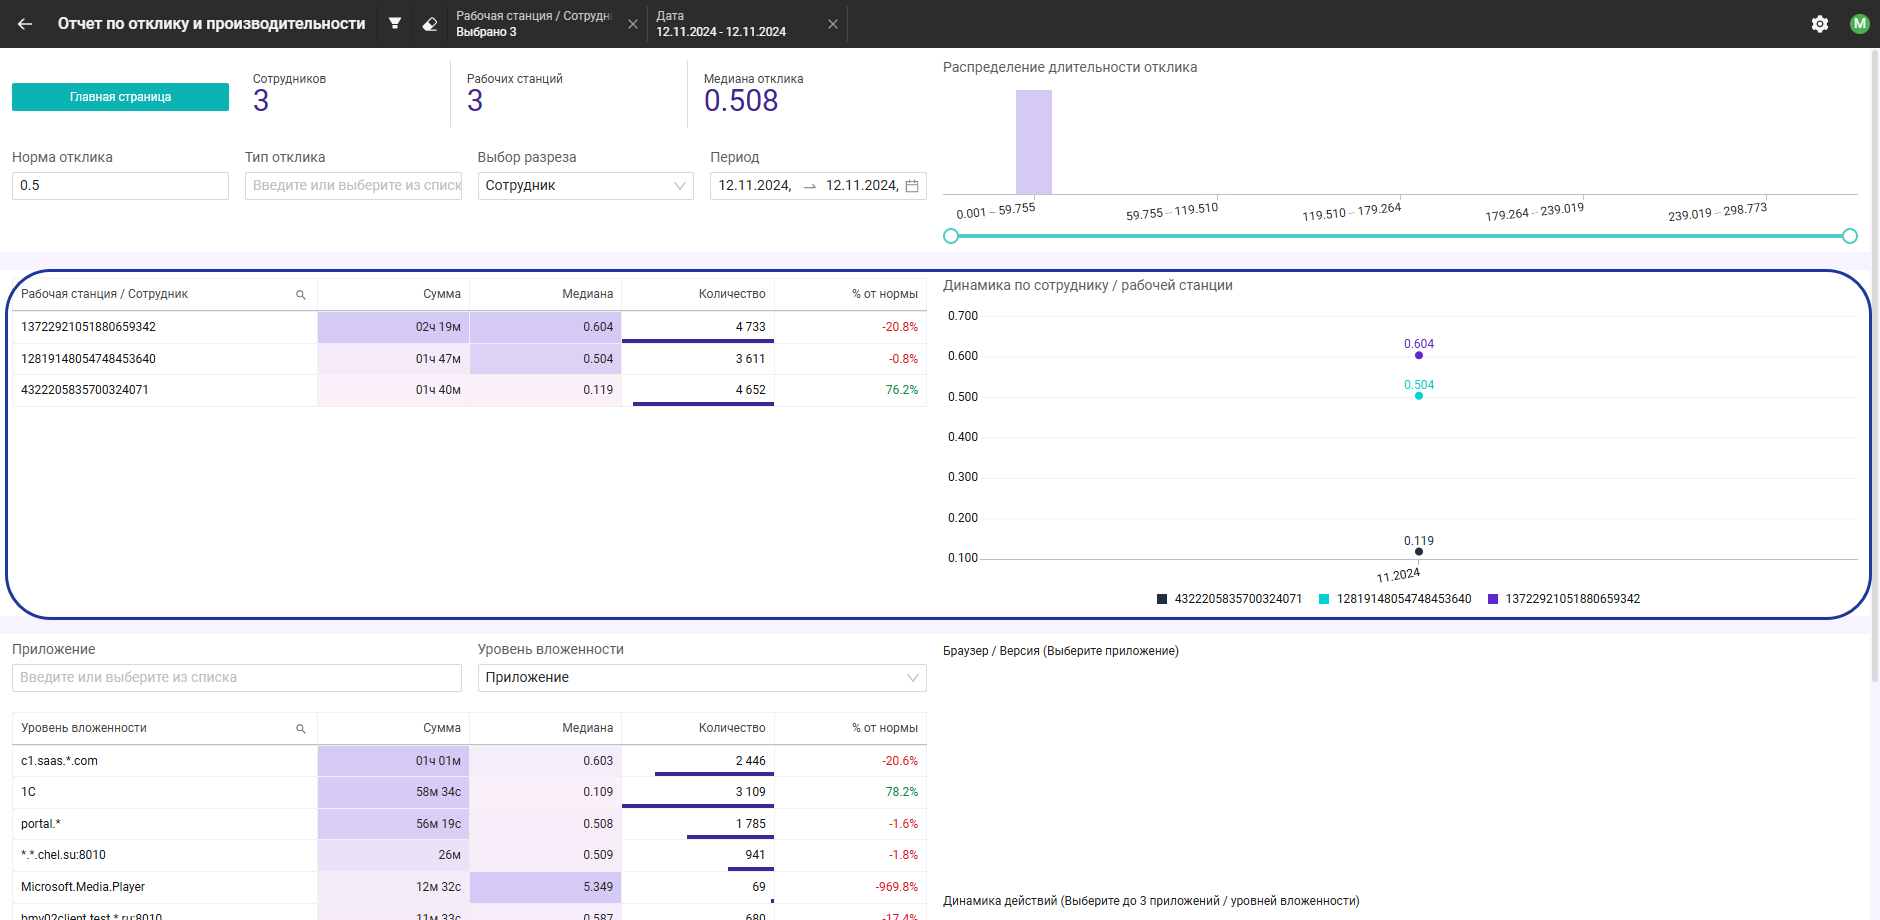This screenshot has height=920, width=1880.
Task: Search in Уровень вложенности column
Action: pos(300,729)
